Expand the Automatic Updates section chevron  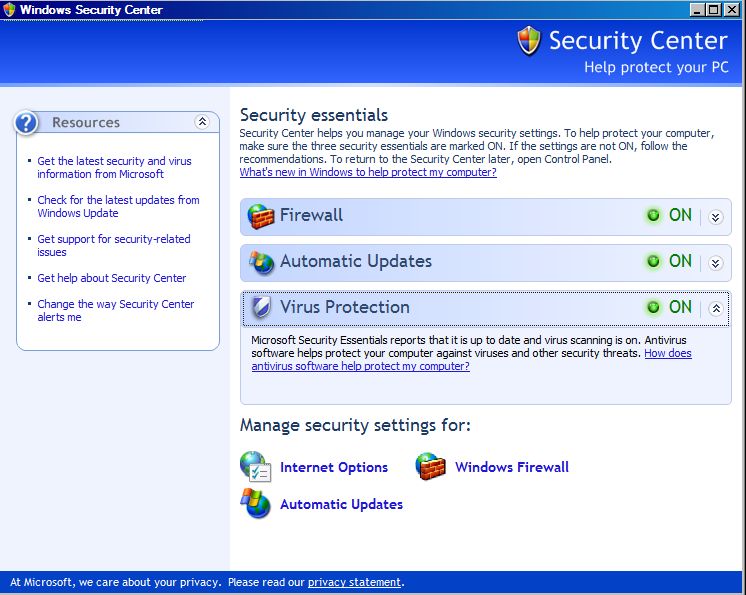point(715,263)
